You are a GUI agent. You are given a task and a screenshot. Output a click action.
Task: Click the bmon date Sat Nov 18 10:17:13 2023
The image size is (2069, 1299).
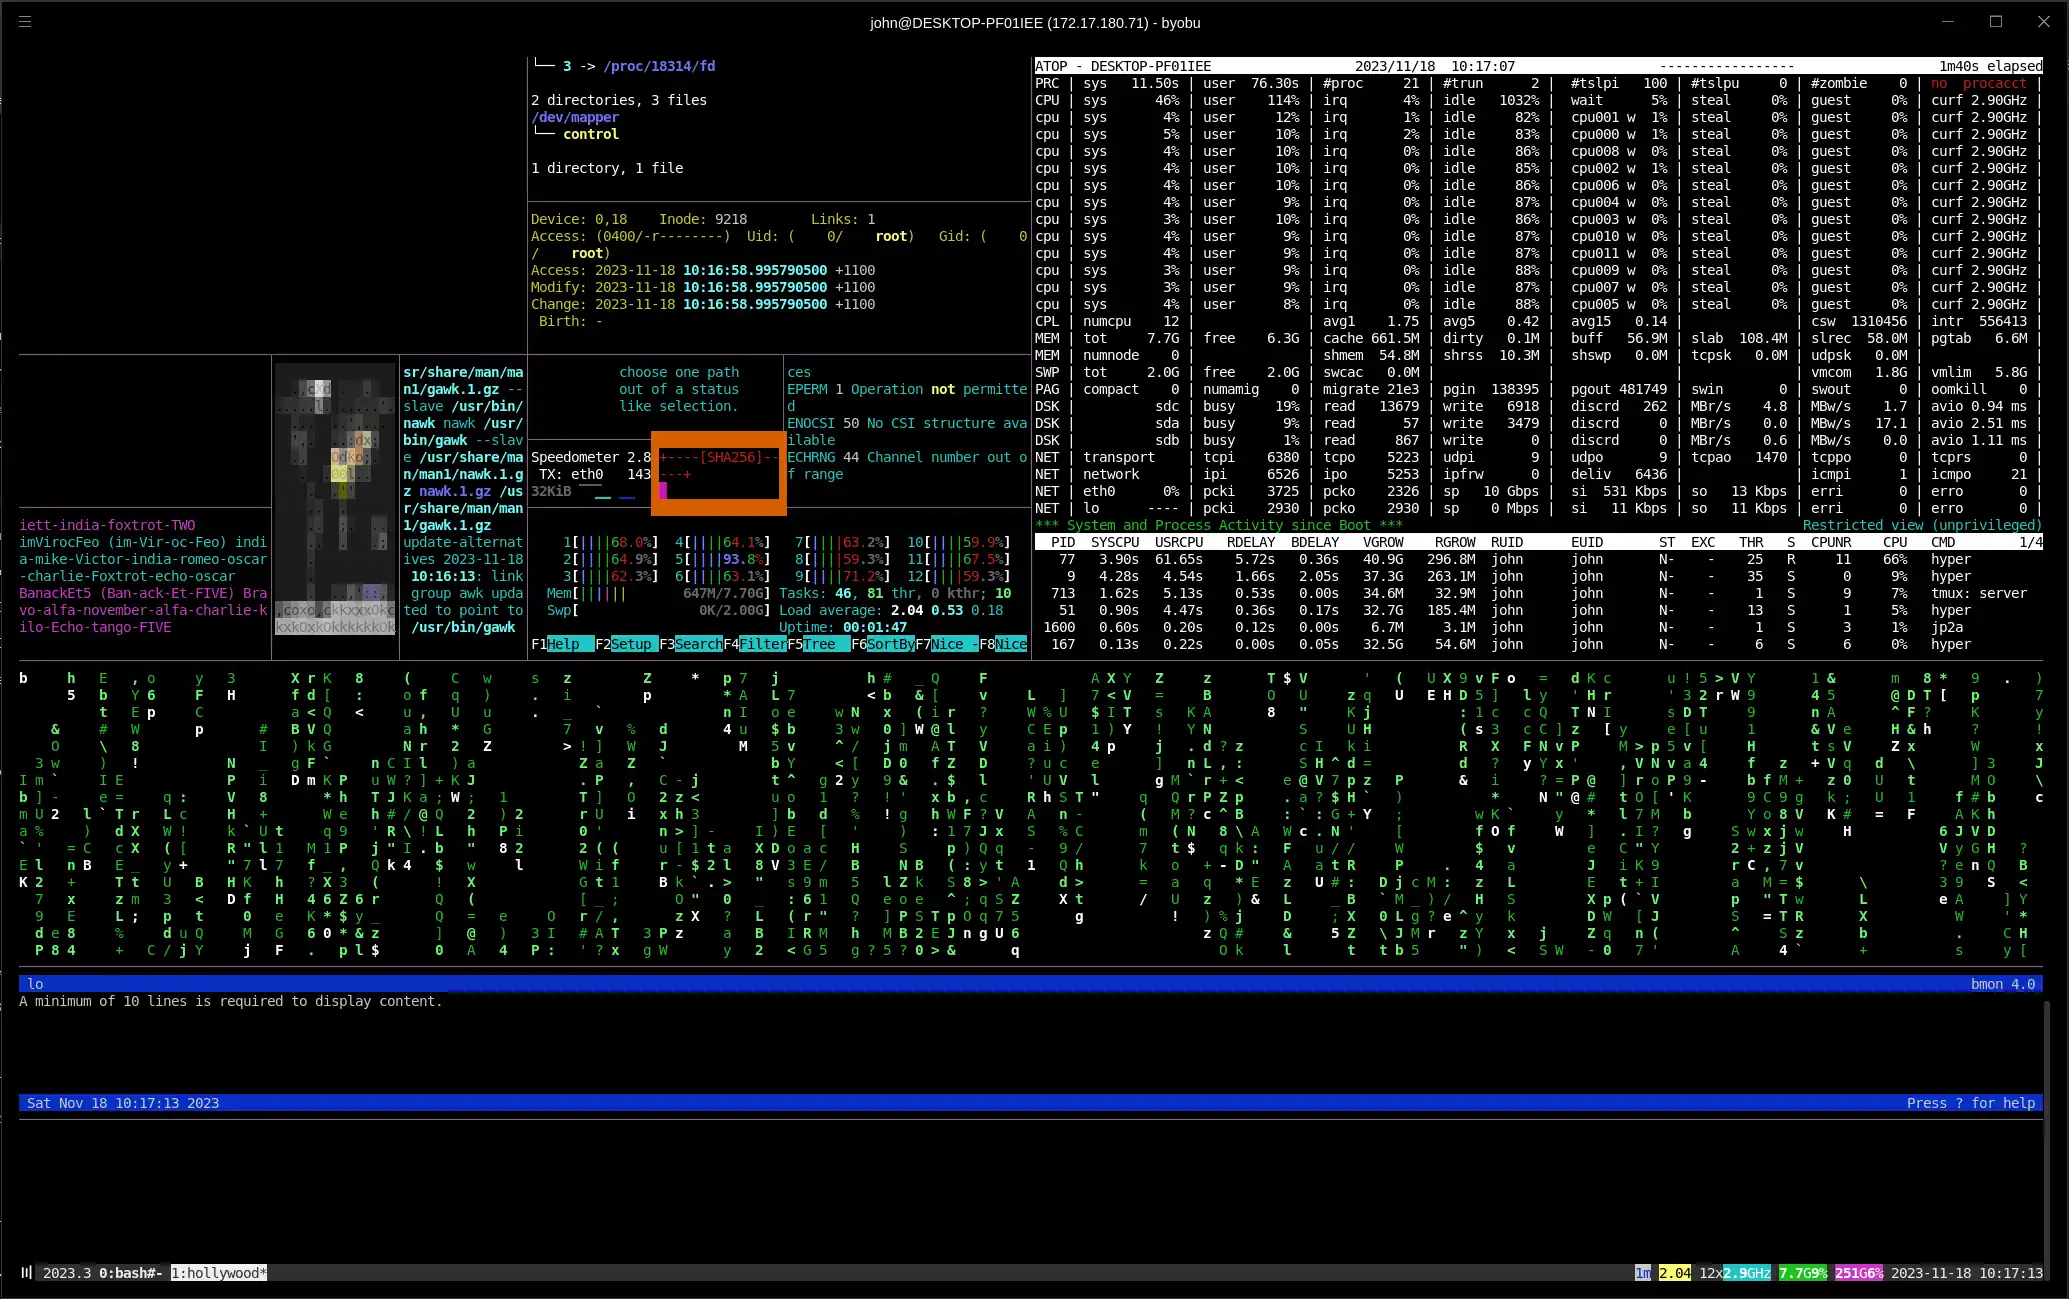(x=123, y=1103)
